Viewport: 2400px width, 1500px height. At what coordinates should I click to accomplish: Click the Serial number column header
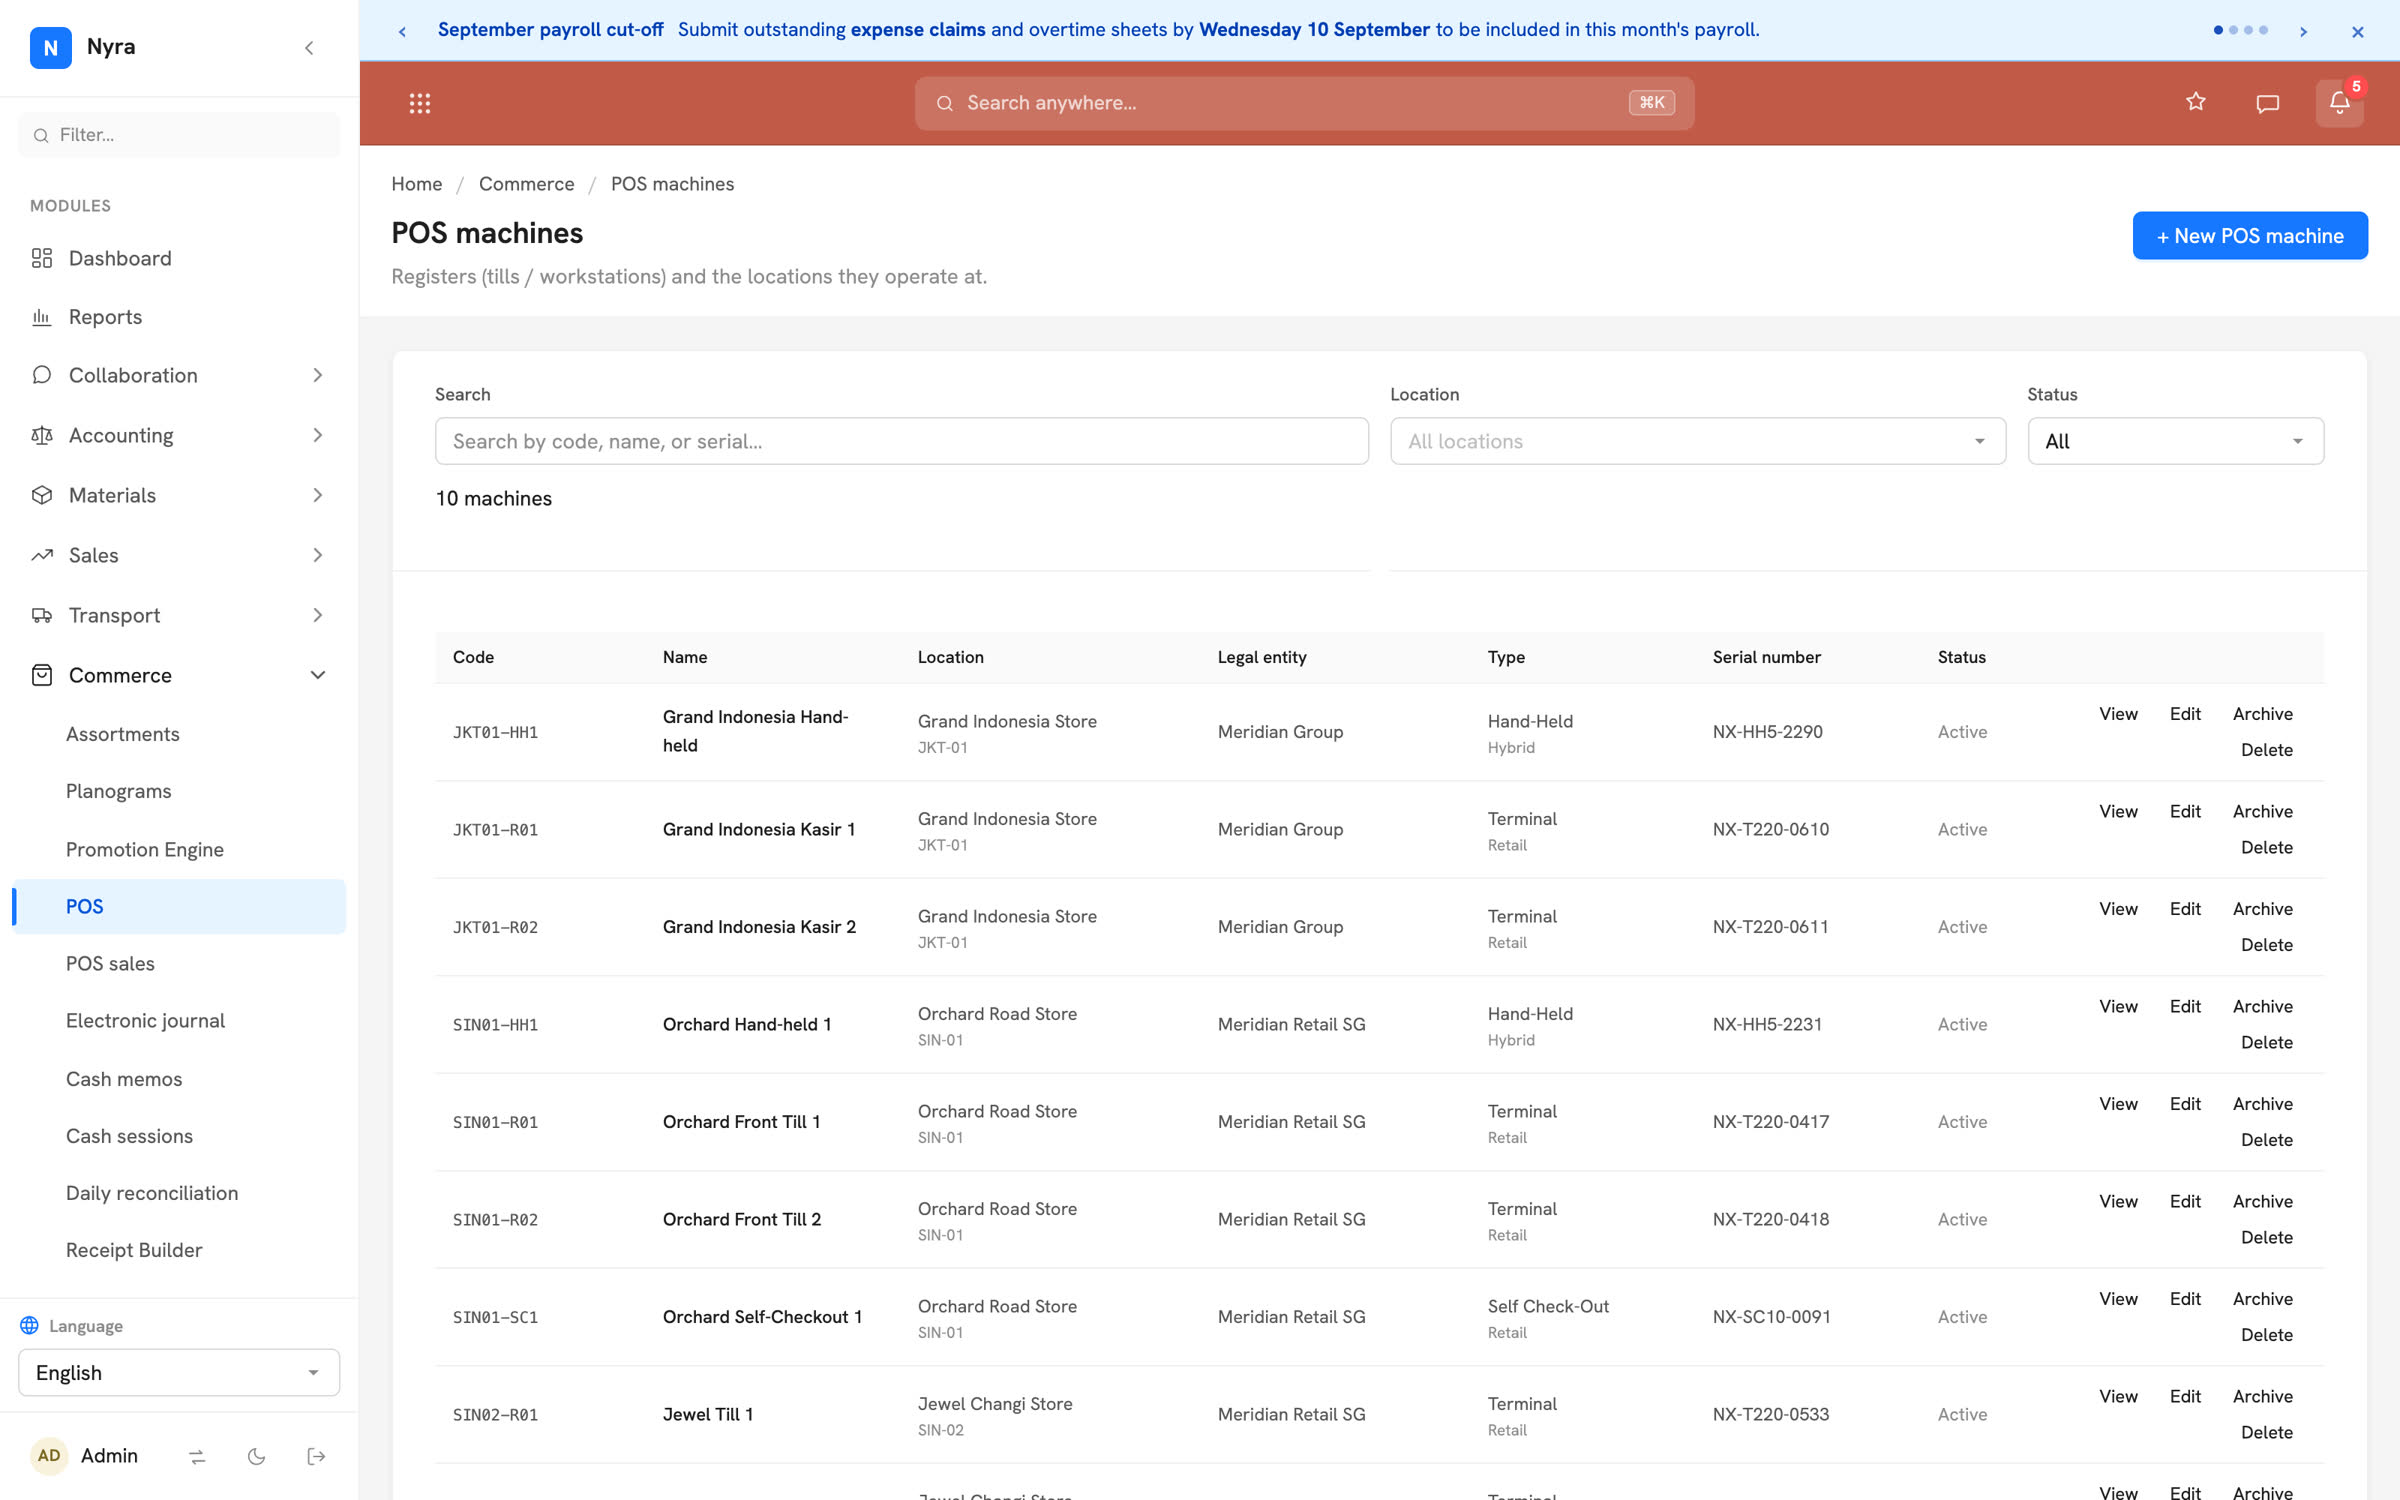pos(1766,657)
